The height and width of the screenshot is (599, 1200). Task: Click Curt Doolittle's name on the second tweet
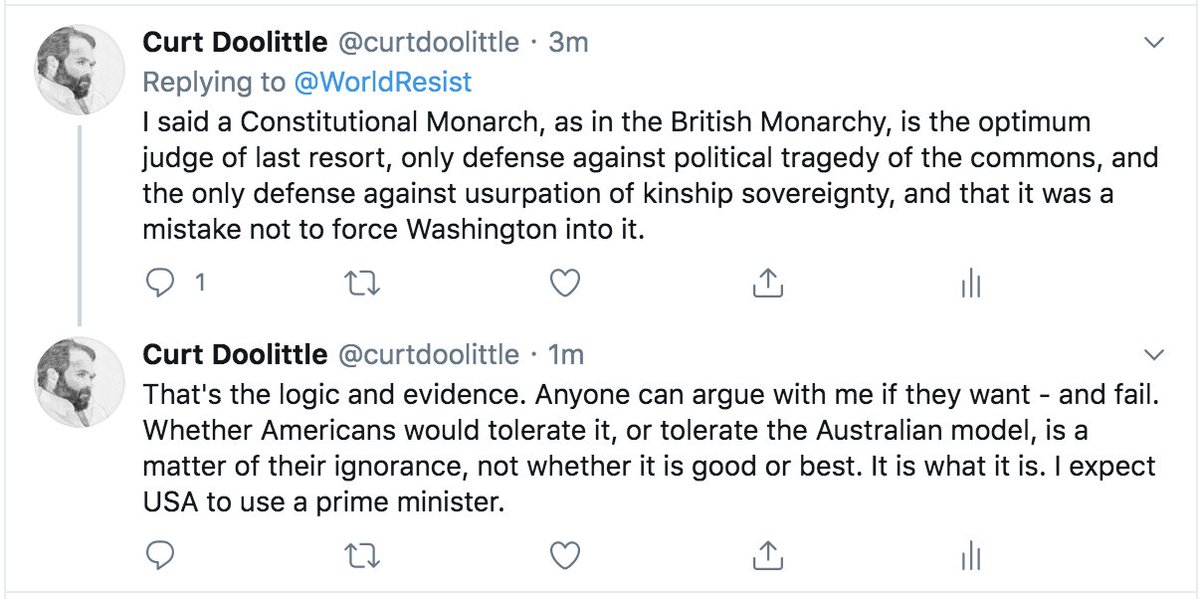[x=235, y=354]
